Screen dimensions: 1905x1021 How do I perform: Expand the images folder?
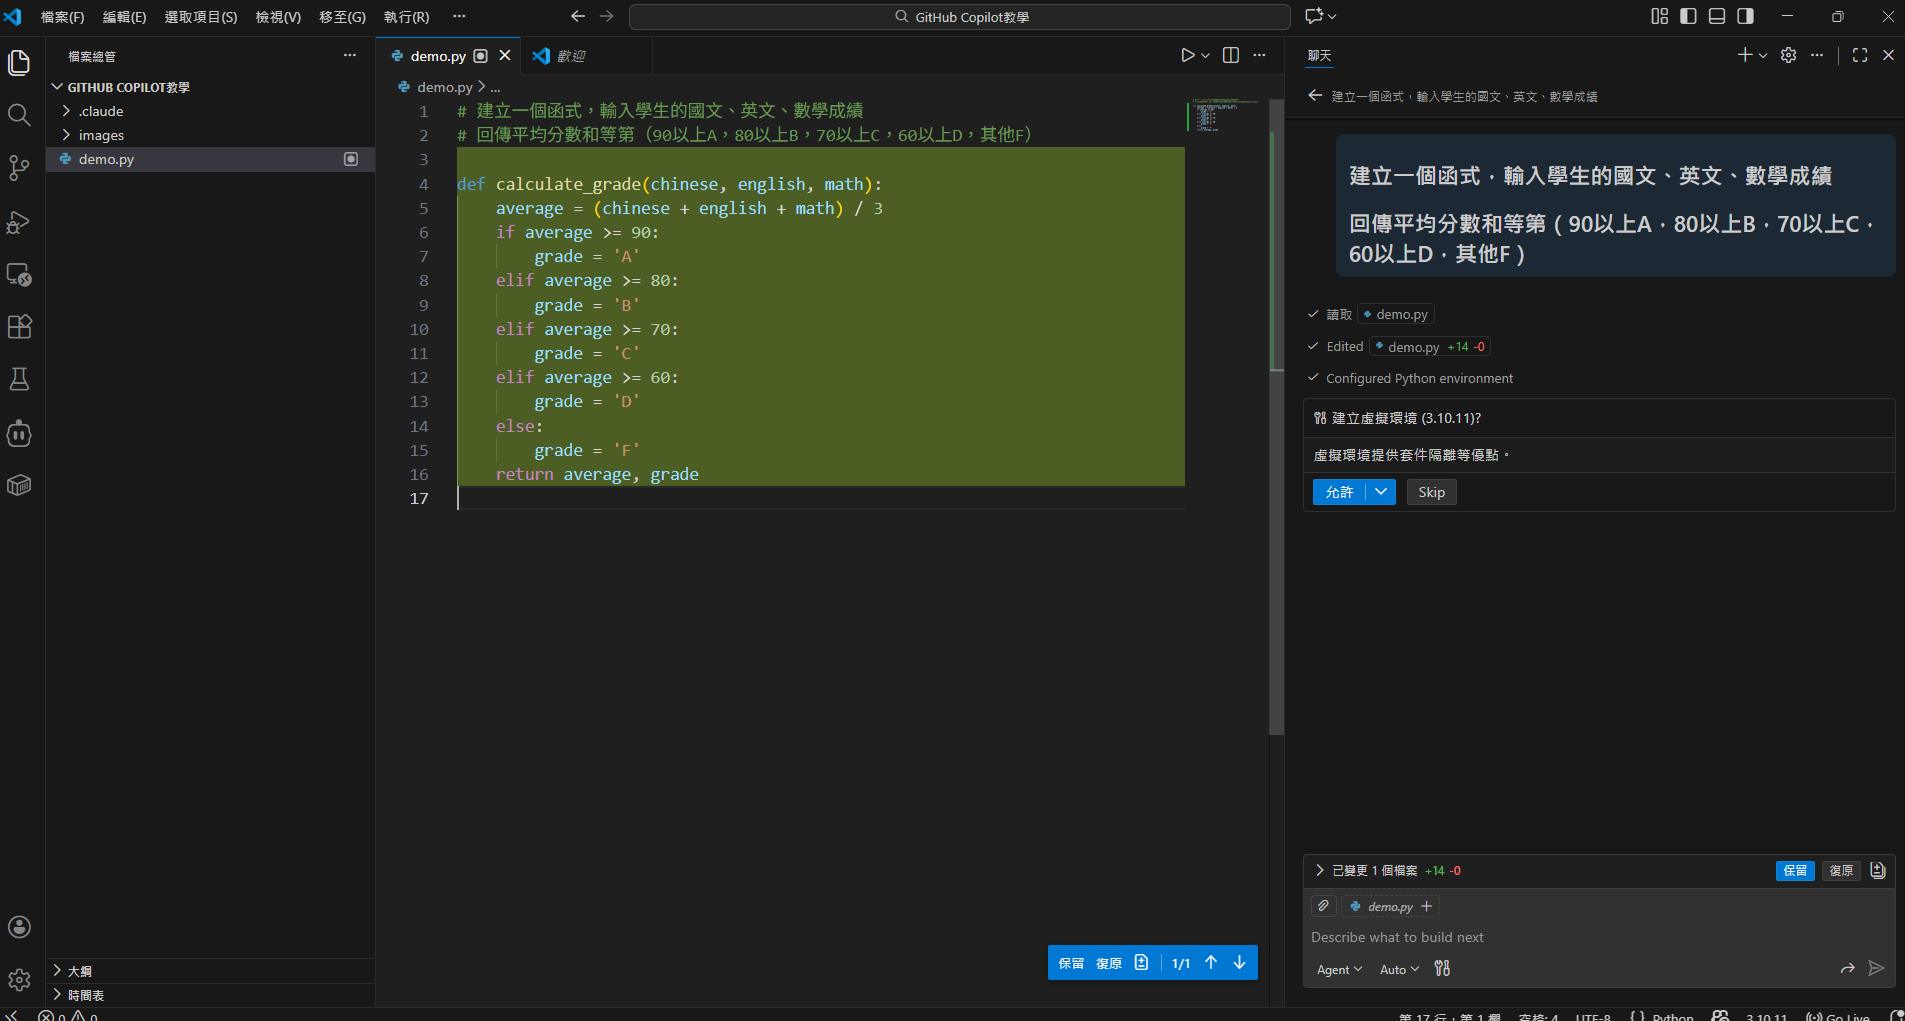[101, 135]
